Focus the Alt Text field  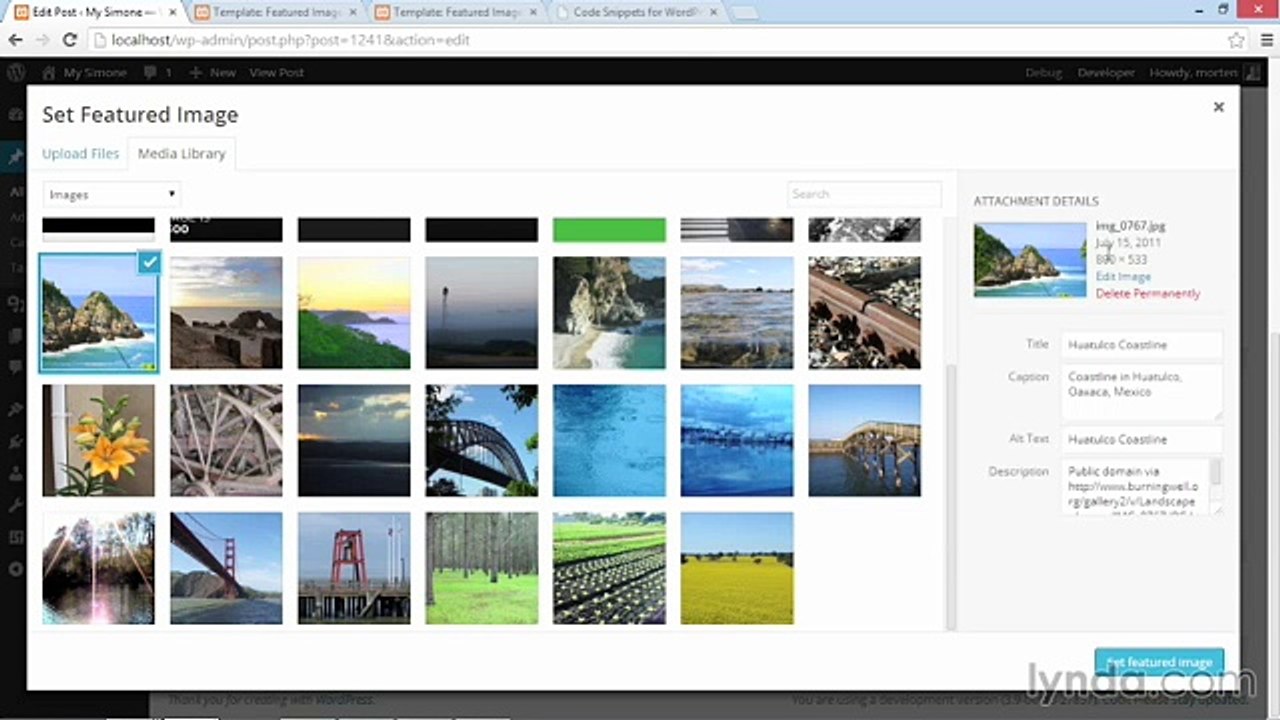[1142, 439]
